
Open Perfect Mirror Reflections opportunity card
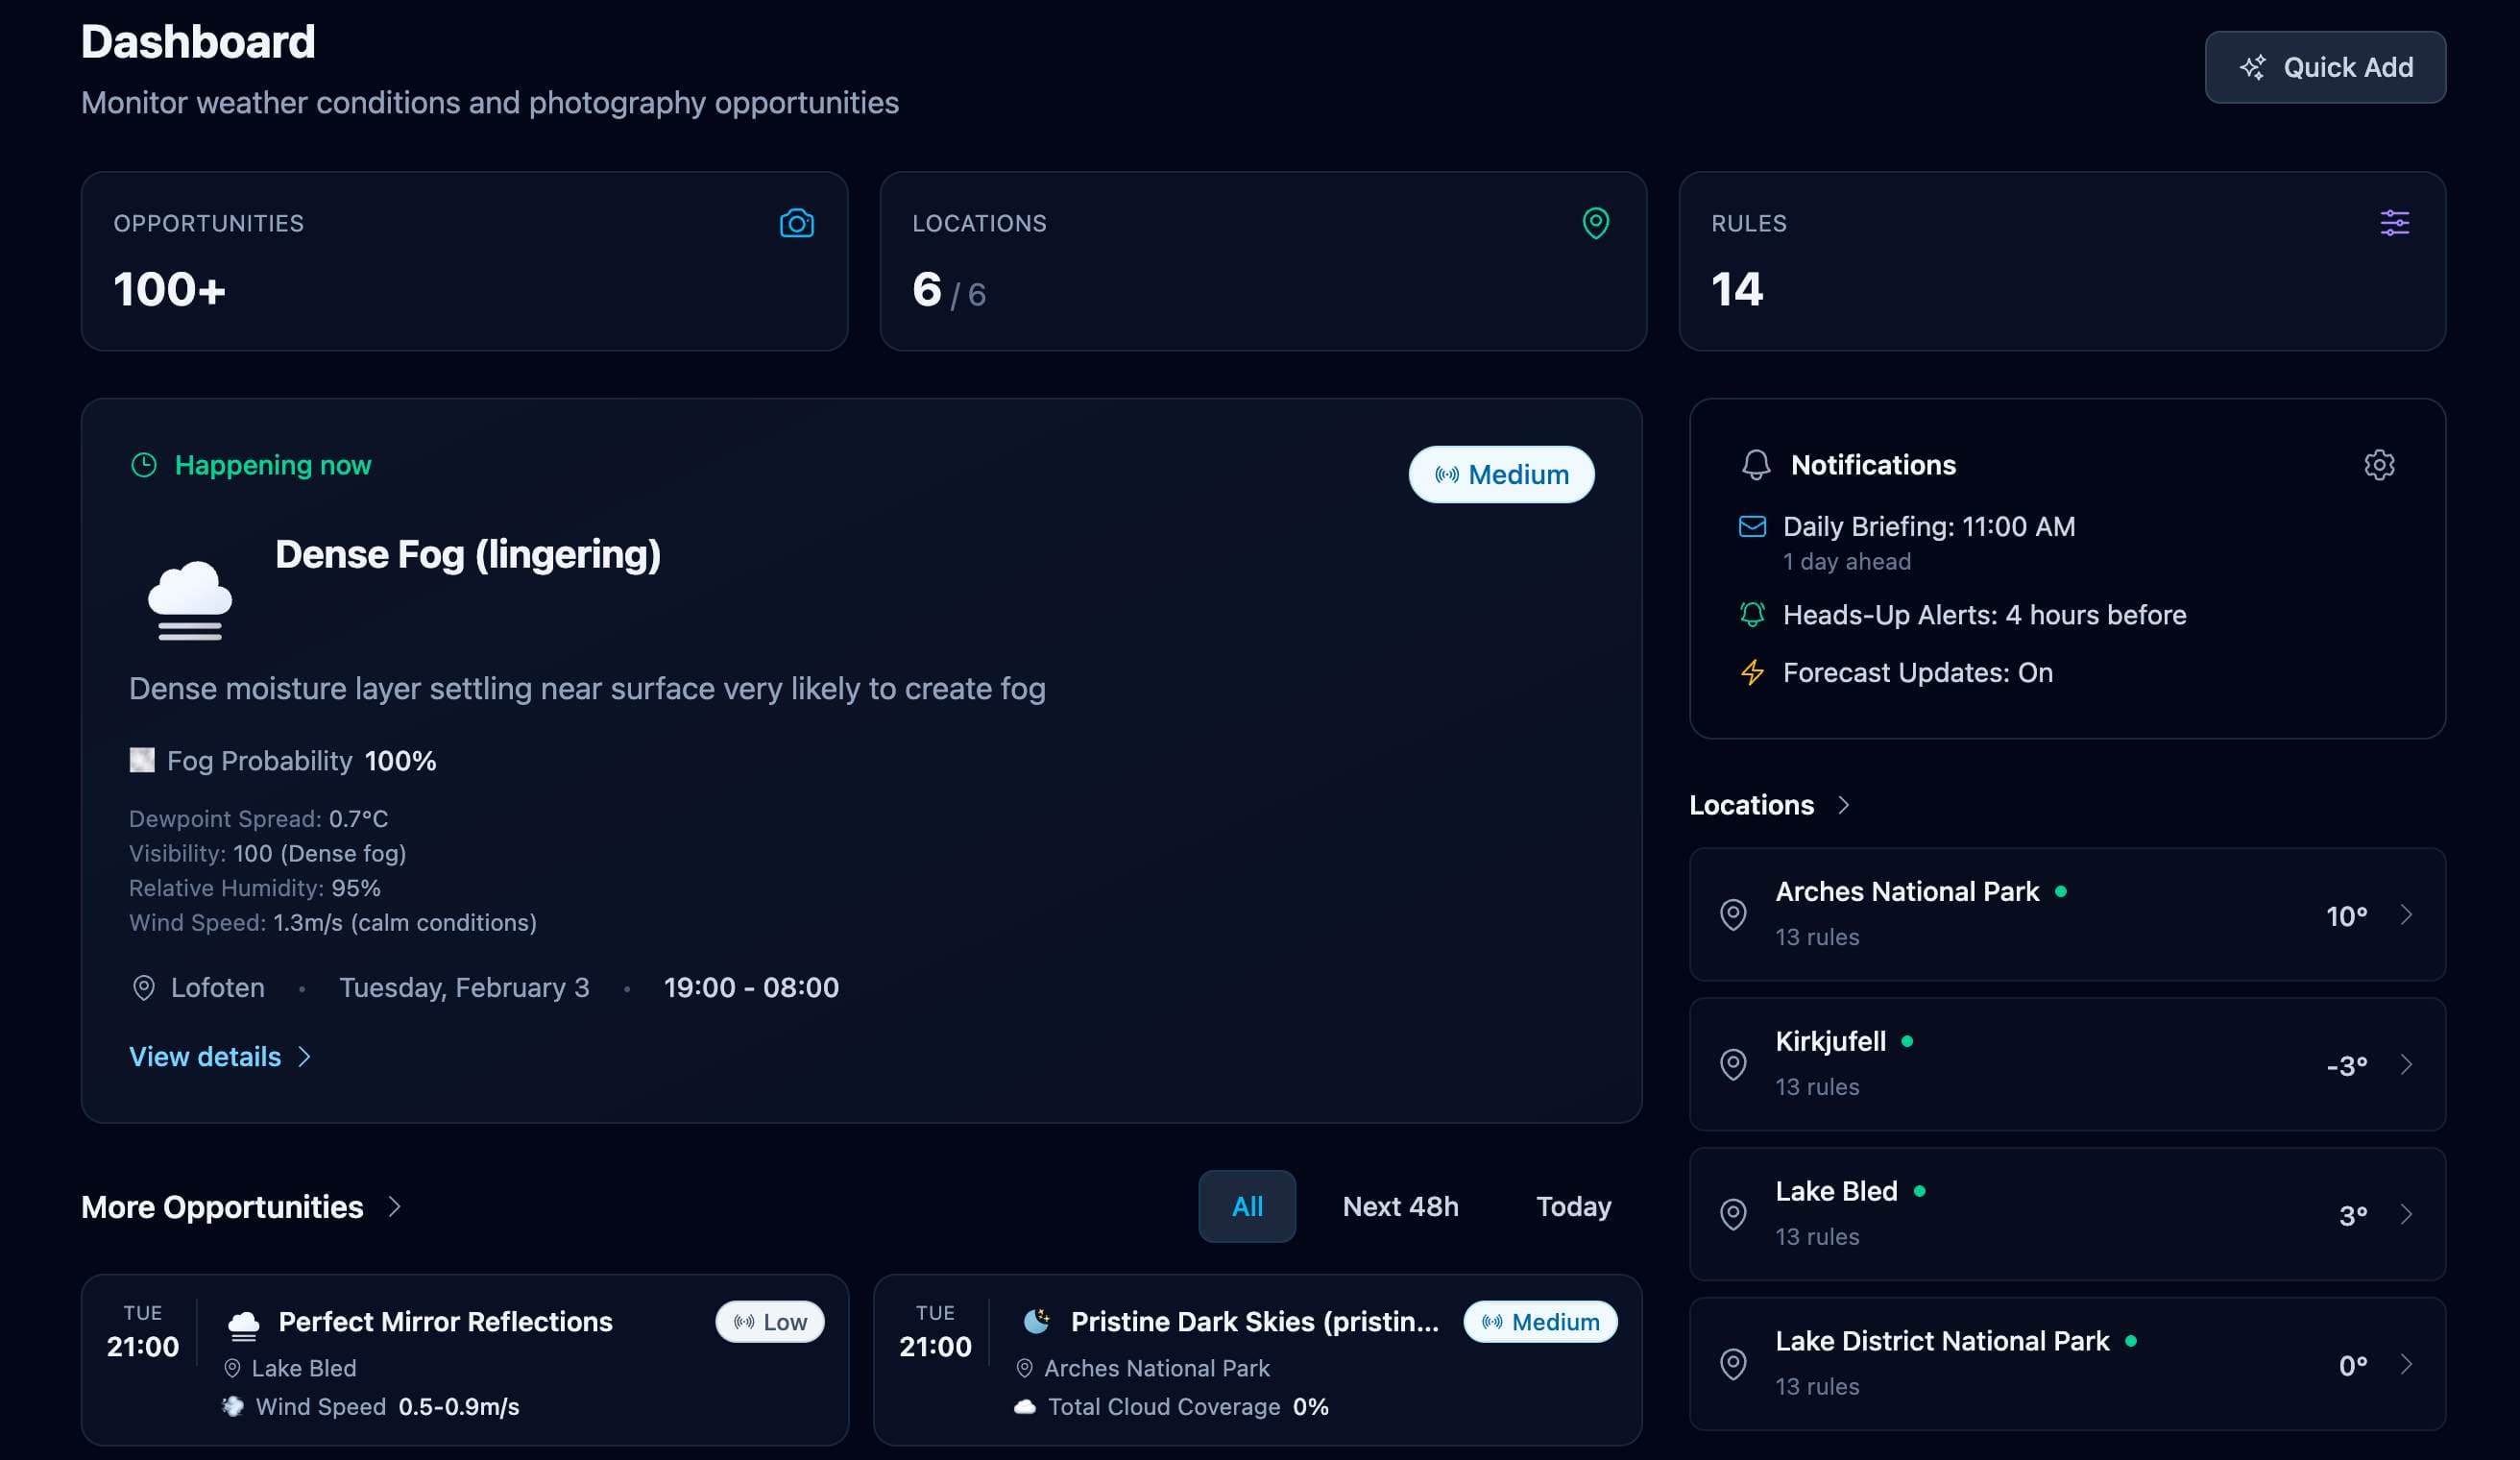445,1321
